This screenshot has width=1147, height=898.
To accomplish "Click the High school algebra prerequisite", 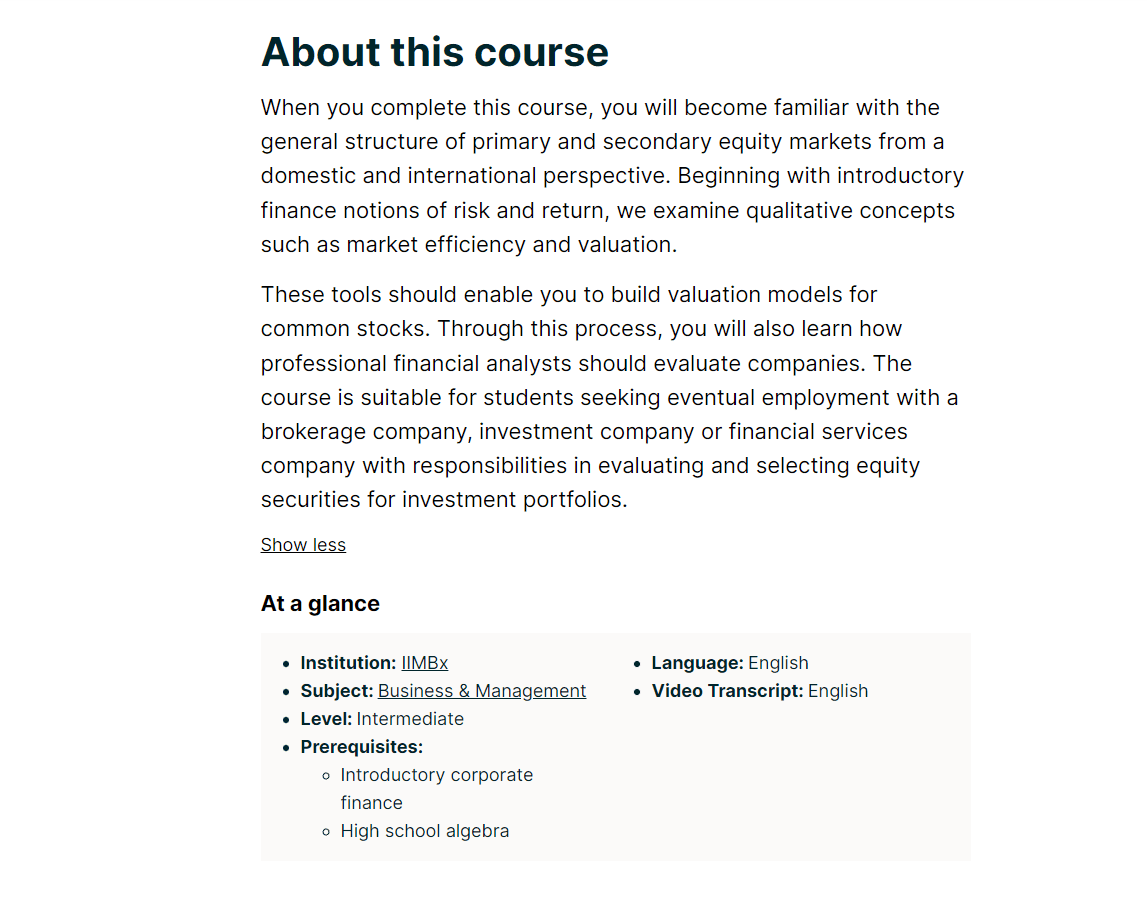I will click(425, 831).
